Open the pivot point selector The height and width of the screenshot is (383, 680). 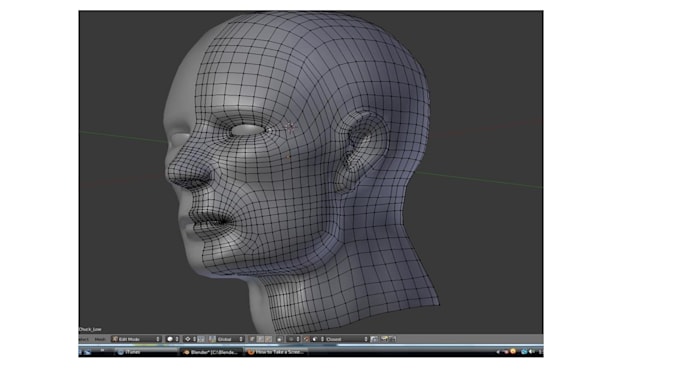[190, 339]
